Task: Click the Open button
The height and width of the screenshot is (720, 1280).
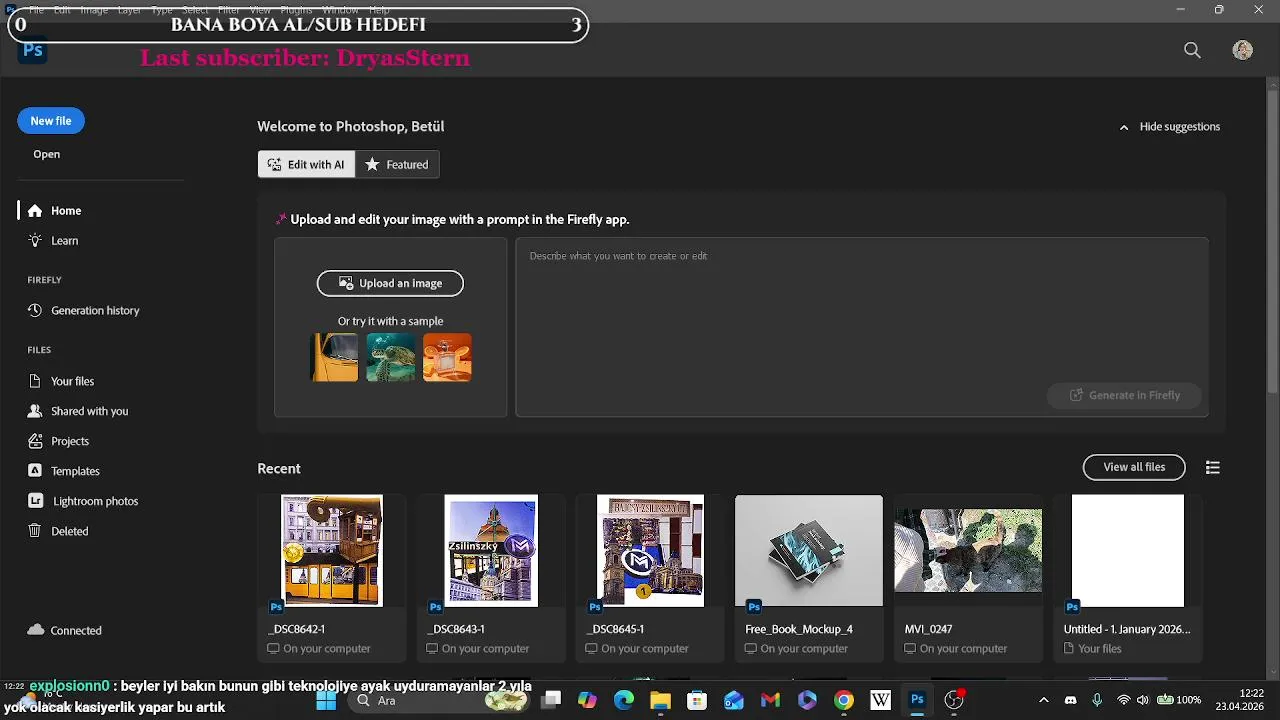Action: tap(47, 154)
